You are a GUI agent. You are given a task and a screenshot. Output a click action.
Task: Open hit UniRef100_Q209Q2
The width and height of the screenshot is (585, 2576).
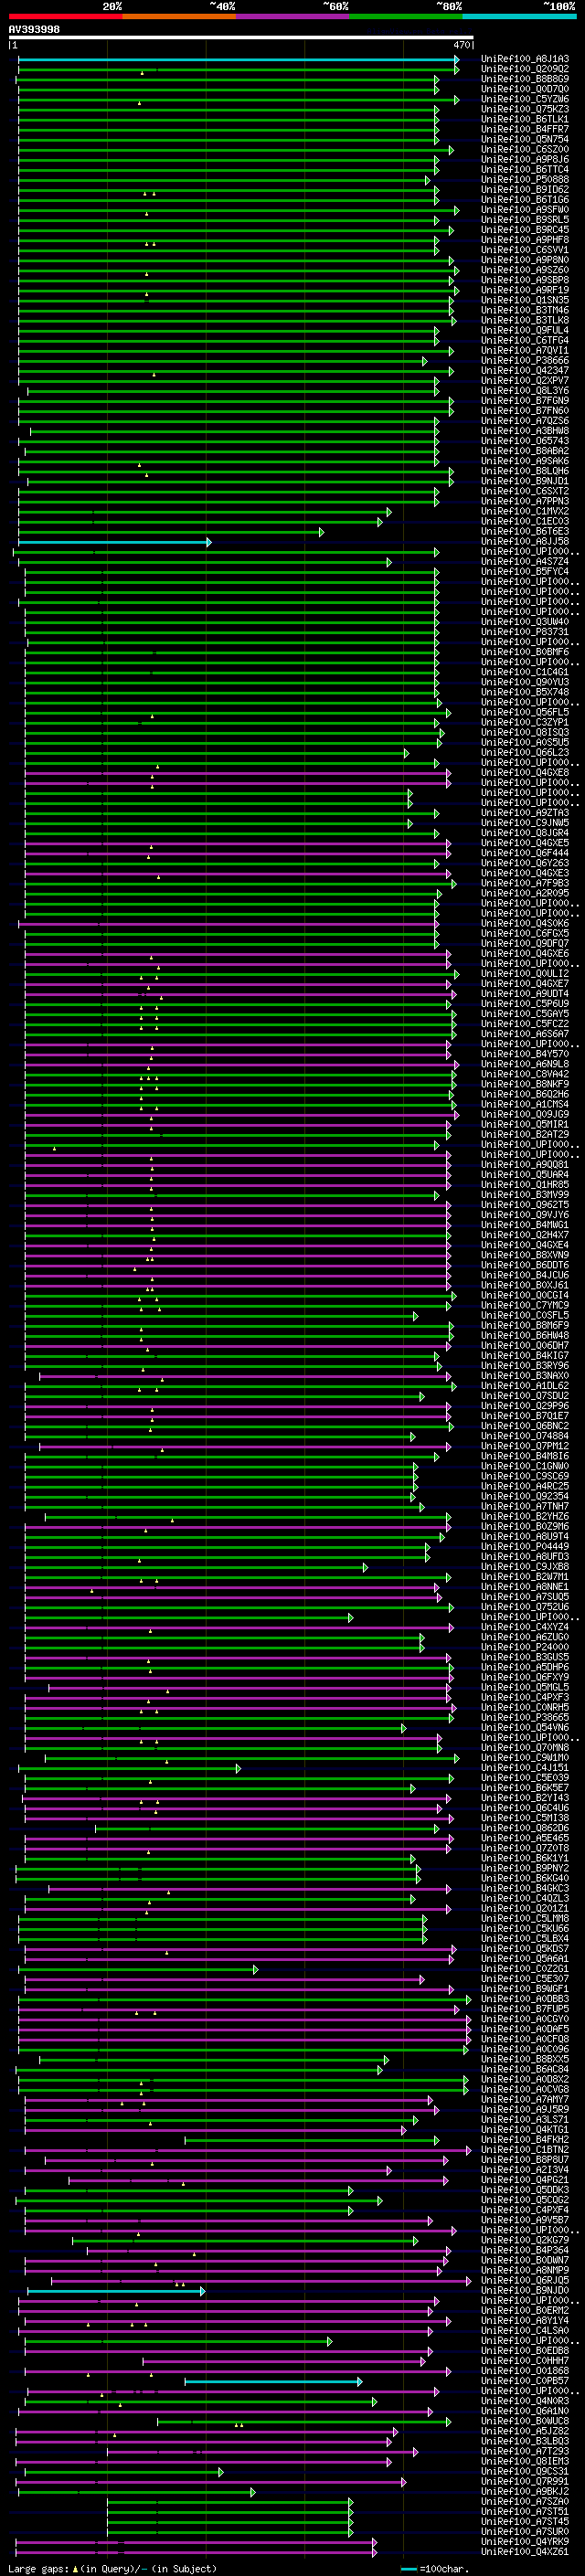[x=525, y=69]
